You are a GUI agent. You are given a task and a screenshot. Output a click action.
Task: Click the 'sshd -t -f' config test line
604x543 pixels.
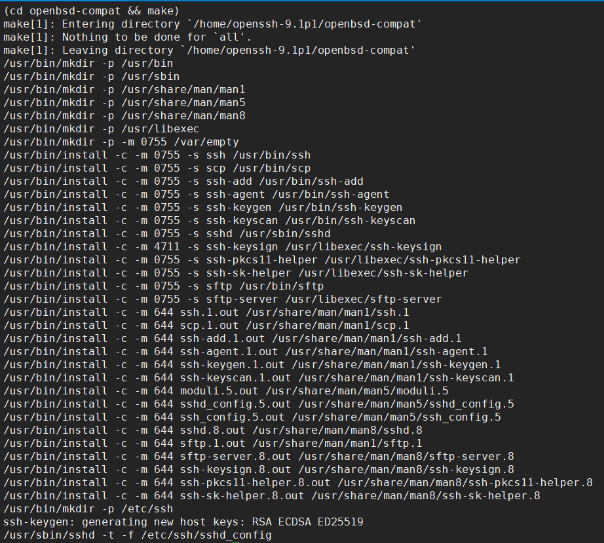(136, 534)
